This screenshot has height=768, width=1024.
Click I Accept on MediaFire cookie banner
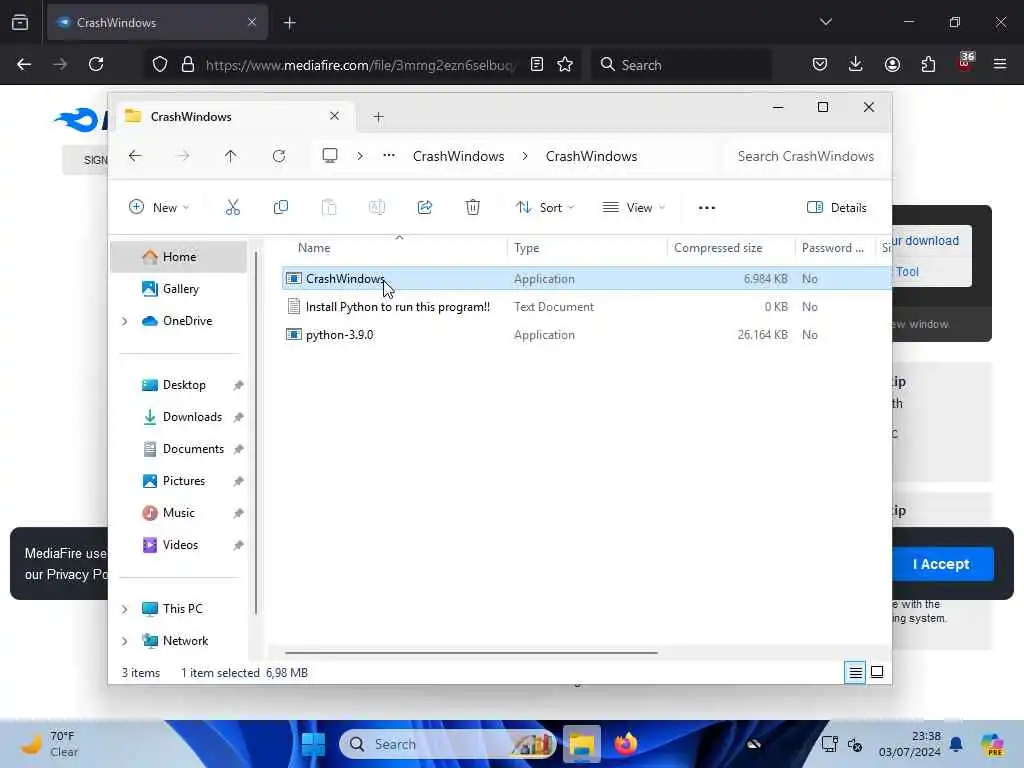940,564
